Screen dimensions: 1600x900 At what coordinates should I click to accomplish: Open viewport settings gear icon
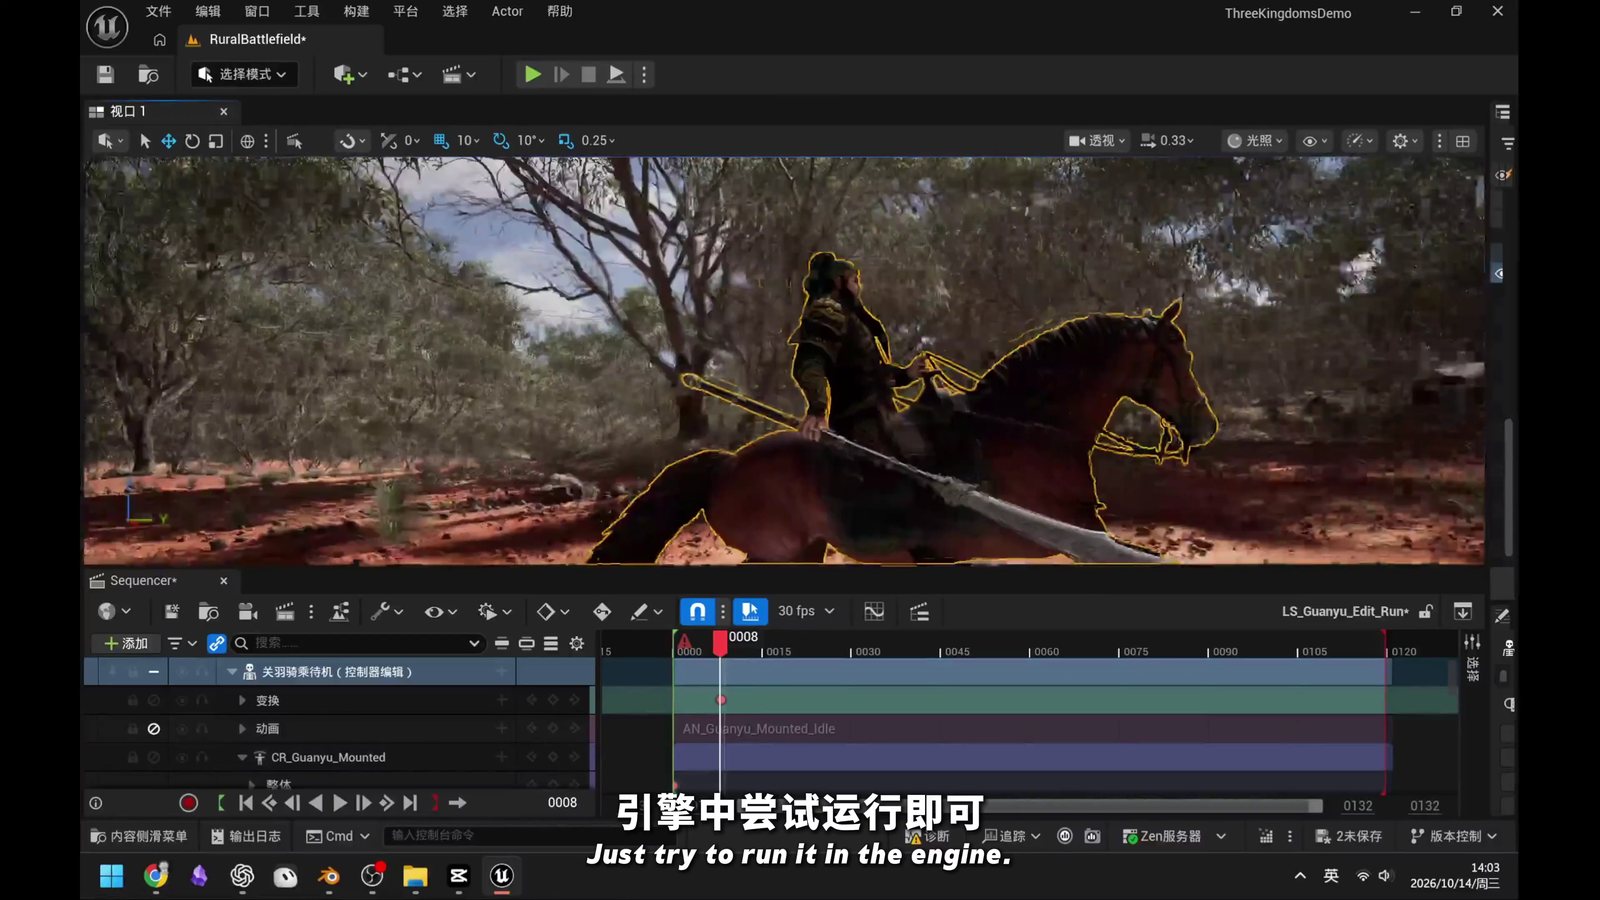coord(1405,141)
